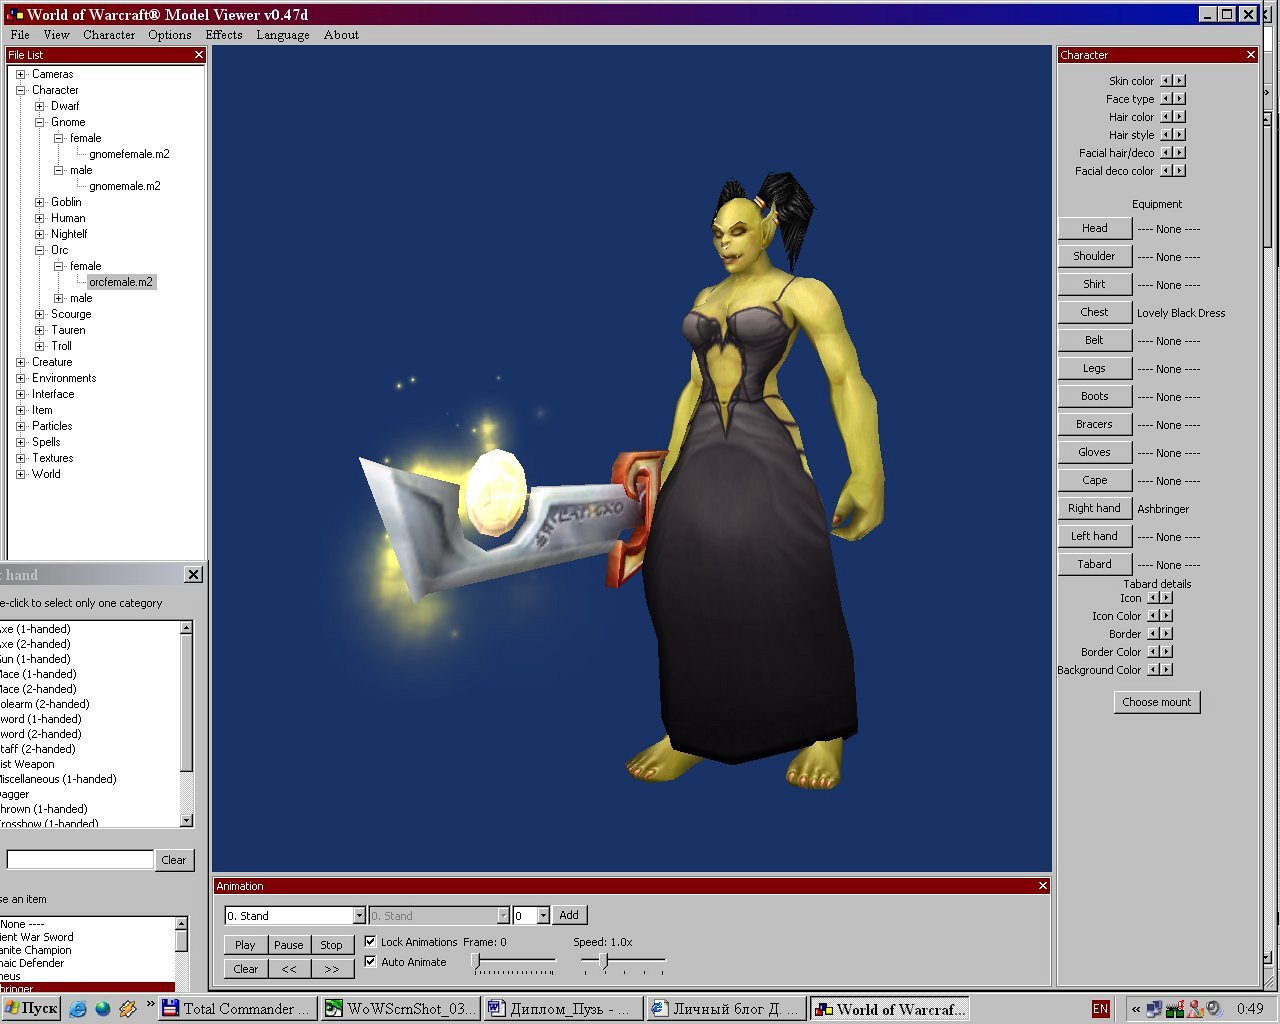Select orcfemale.m2 in file tree
Image resolution: width=1280 pixels, height=1024 pixels.
[x=121, y=282]
